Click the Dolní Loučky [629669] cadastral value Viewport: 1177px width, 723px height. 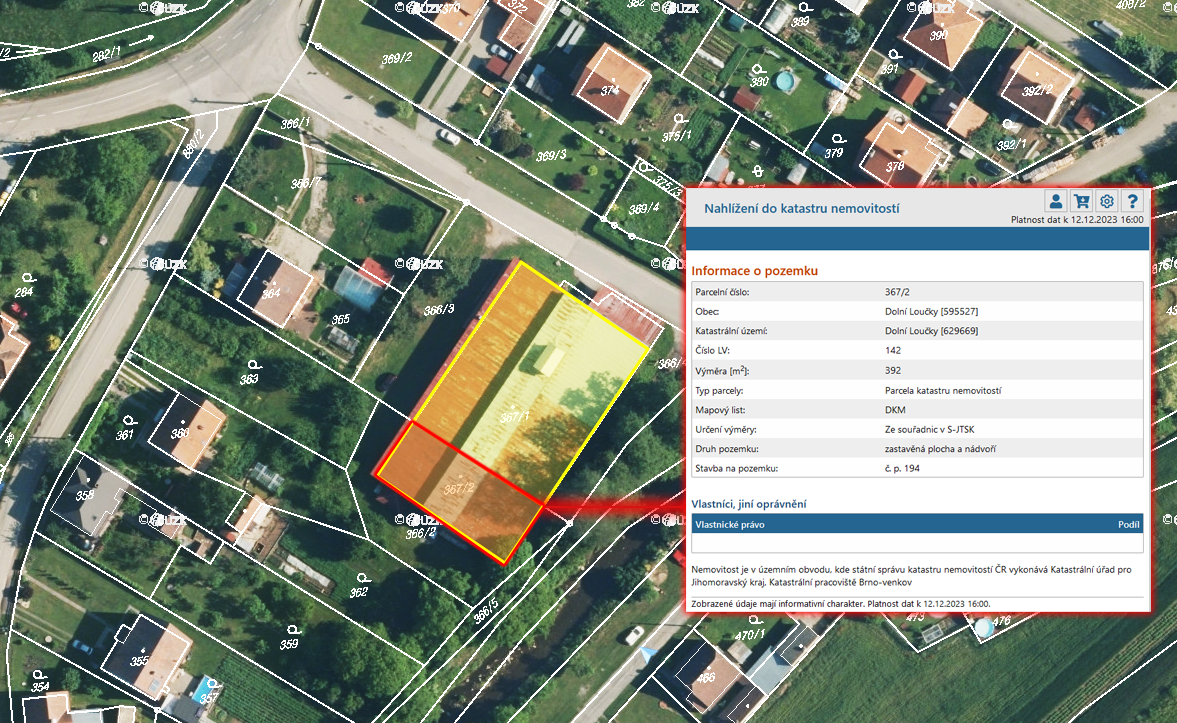[925, 331]
